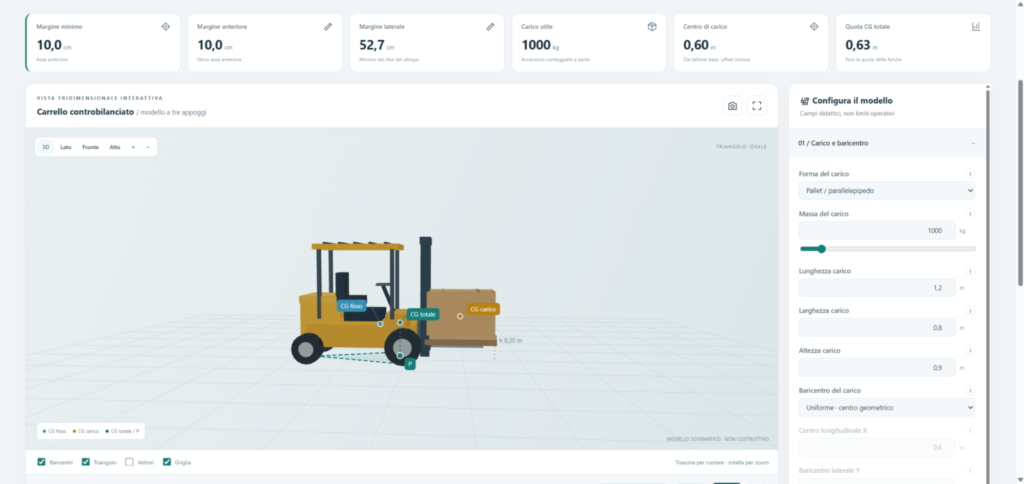Click the Massa del carico input field
Image resolution: width=1024 pixels, height=484 pixels.
pos(877,231)
